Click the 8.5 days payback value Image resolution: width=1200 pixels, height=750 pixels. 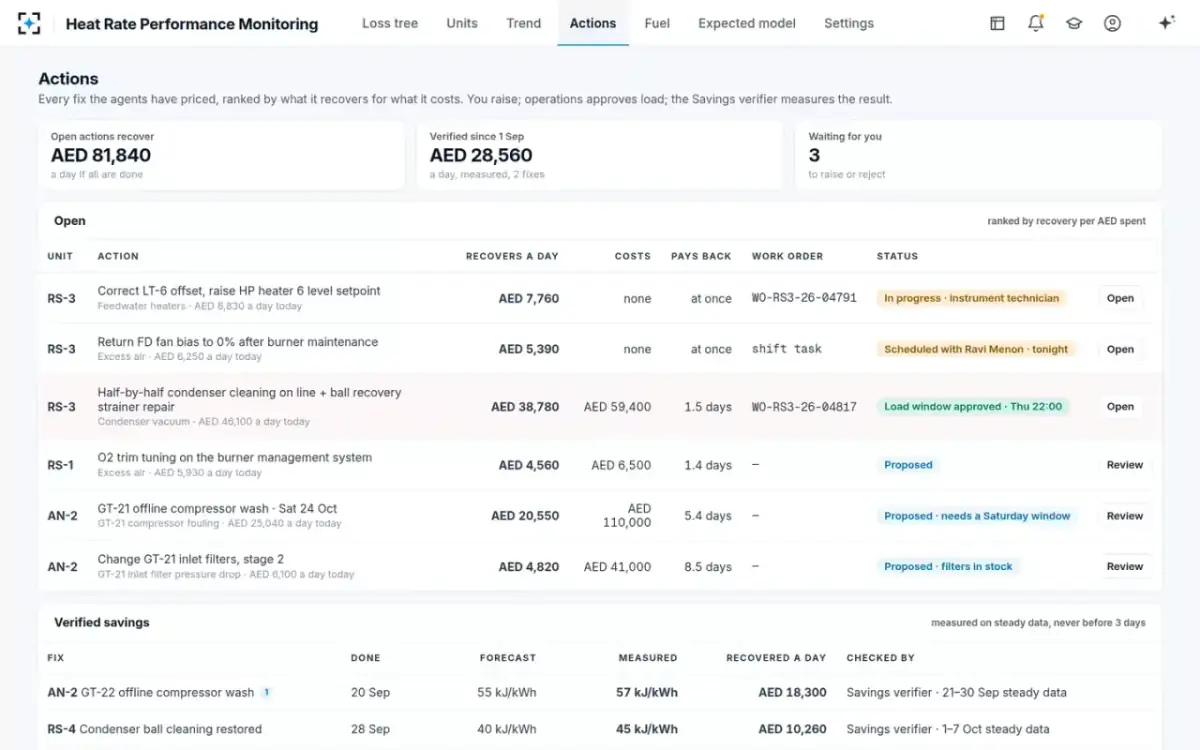708,567
